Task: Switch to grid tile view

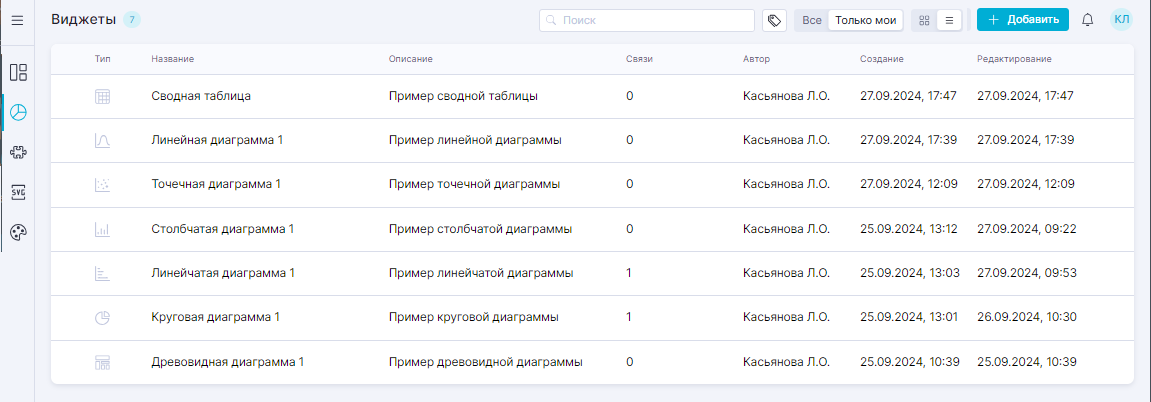Action: [x=924, y=20]
